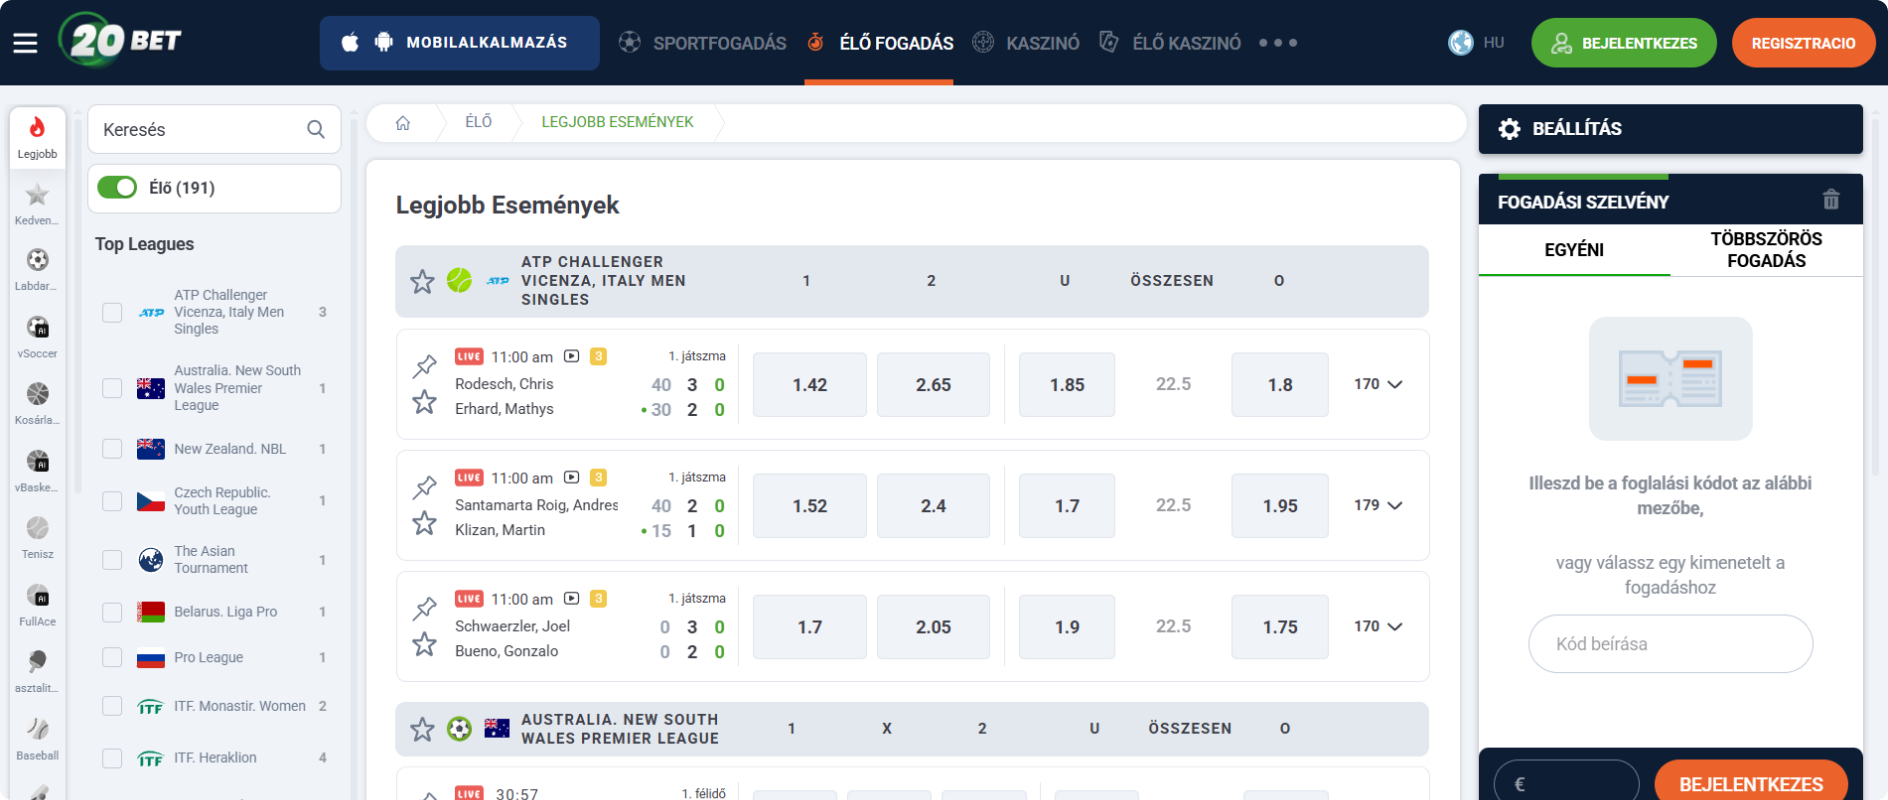Open Élő Fogadás nav item
The image size is (1888, 800).
(880, 43)
